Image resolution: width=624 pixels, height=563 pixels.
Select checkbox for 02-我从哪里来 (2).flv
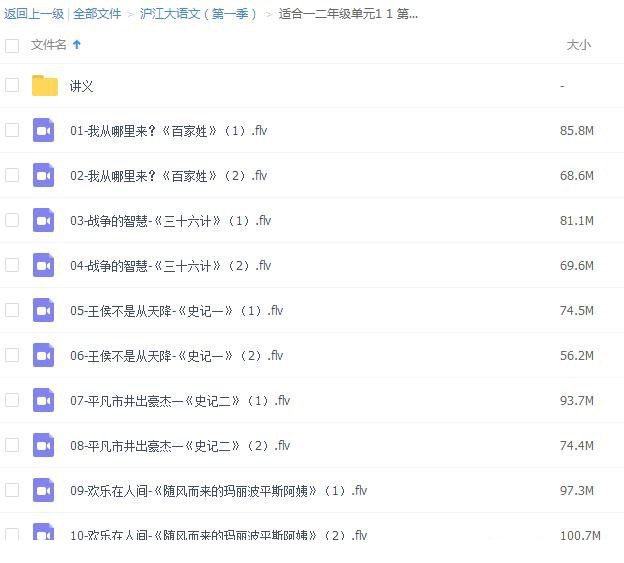(12, 175)
